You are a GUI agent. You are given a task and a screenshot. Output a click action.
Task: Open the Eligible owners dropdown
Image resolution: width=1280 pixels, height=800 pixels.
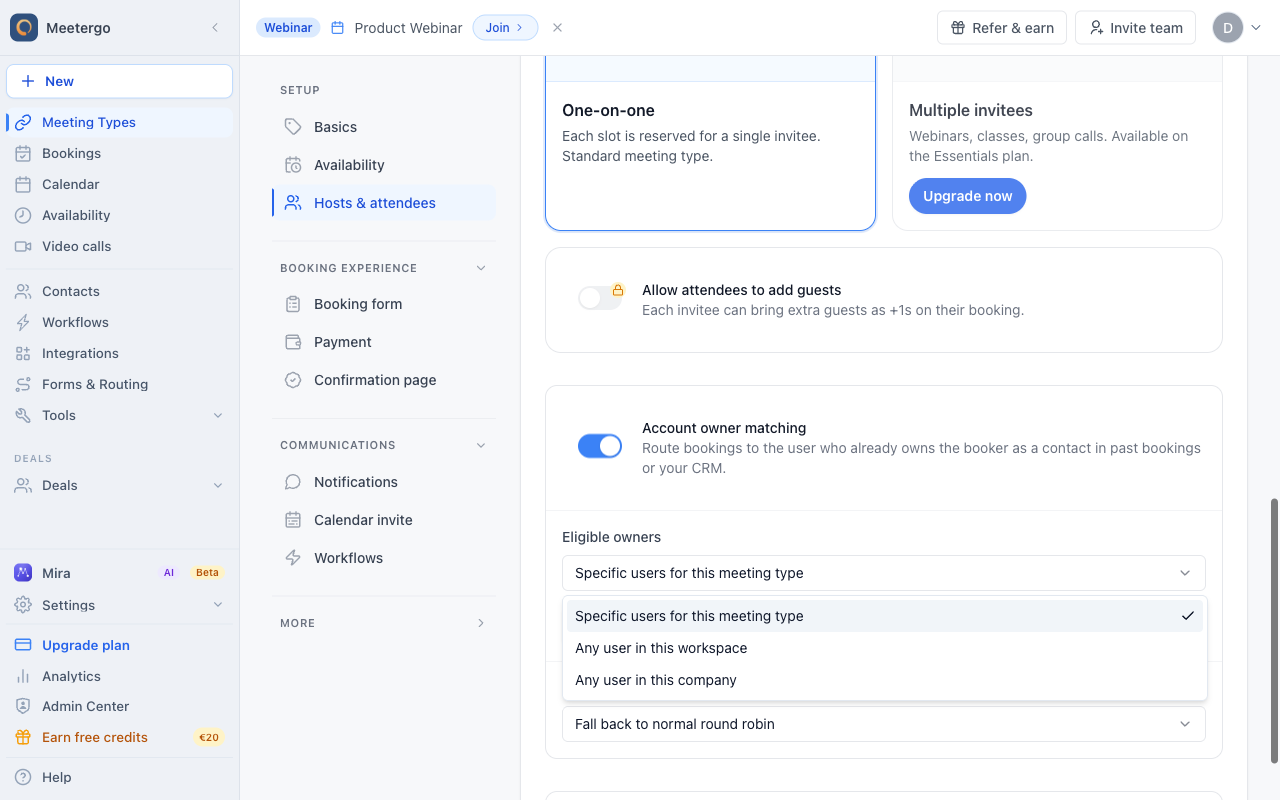(884, 573)
